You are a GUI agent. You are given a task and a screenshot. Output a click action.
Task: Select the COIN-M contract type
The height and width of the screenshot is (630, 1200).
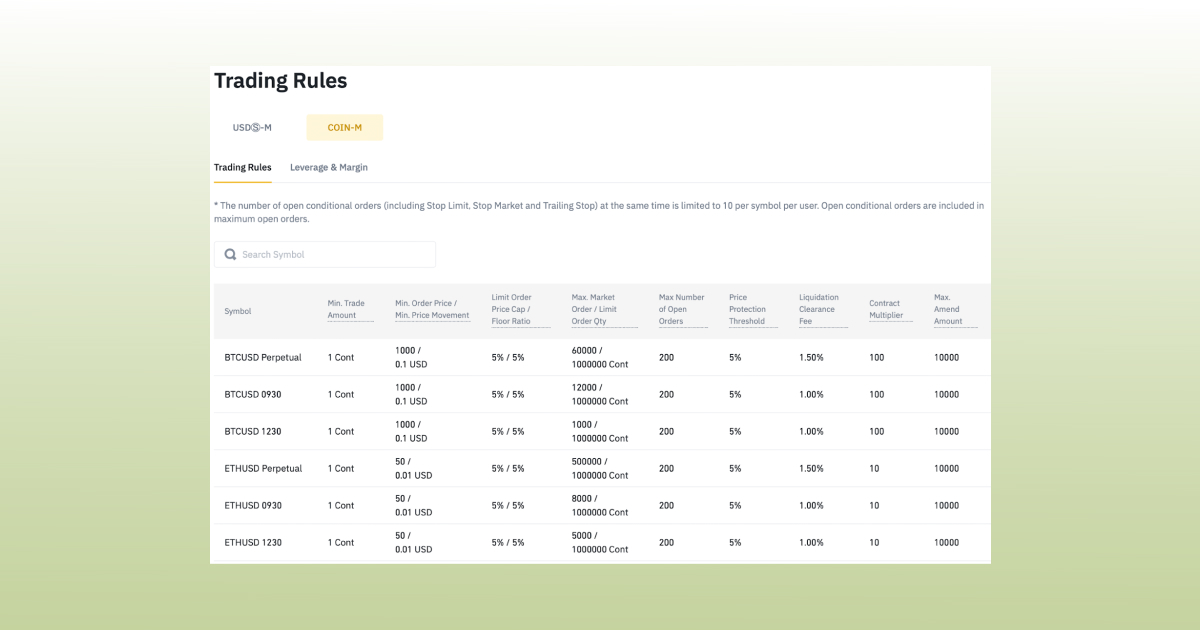tap(344, 127)
